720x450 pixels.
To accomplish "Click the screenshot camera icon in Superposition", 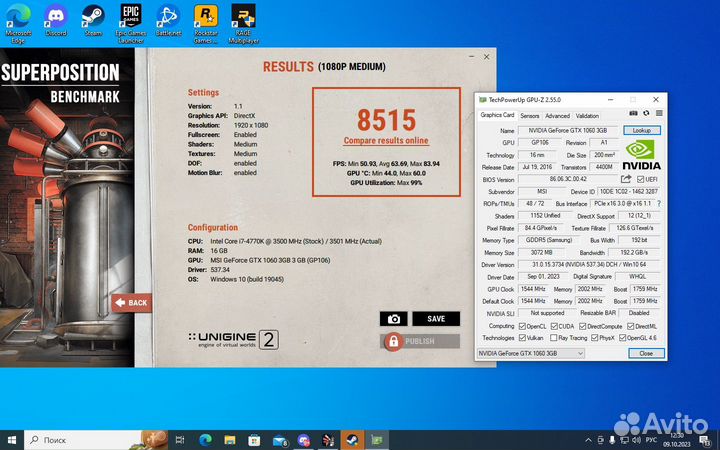I will (x=394, y=319).
